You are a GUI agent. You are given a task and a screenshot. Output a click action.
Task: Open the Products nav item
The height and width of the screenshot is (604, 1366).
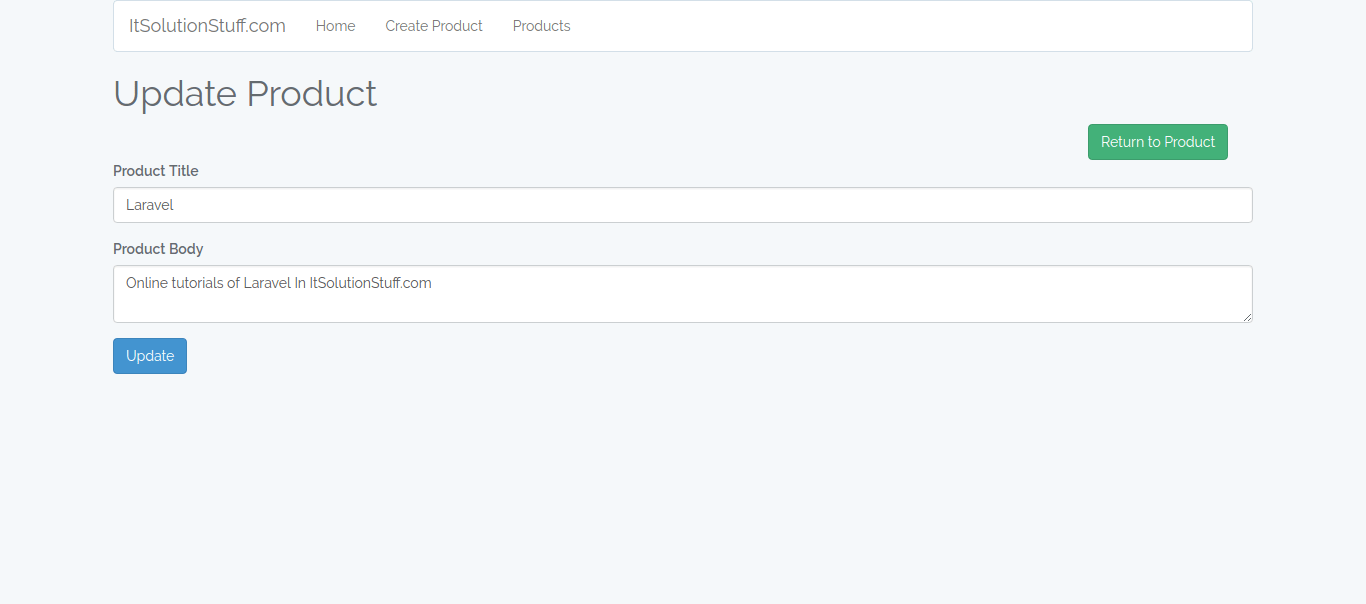(541, 26)
